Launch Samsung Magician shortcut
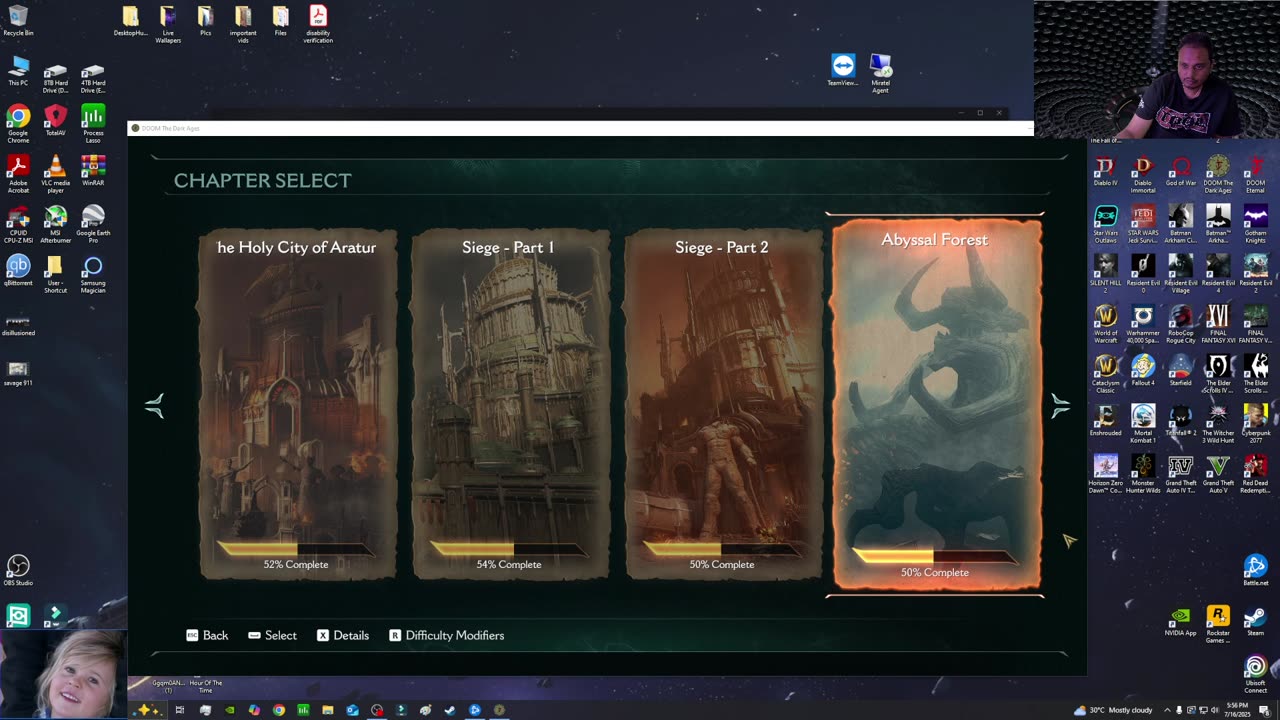Image resolution: width=1280 pixels, height=720 pixels. click(93, 274)
